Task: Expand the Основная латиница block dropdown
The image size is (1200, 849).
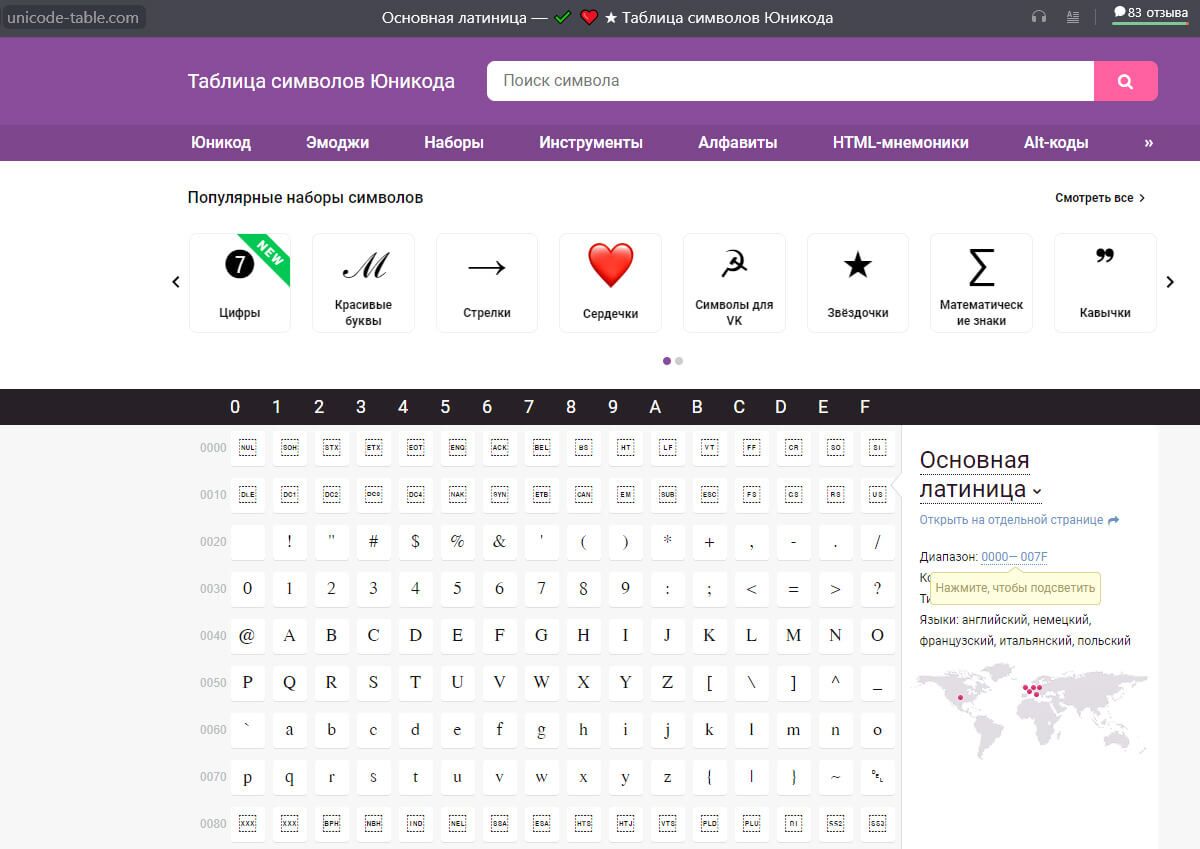Action: tap(1036, 492)
